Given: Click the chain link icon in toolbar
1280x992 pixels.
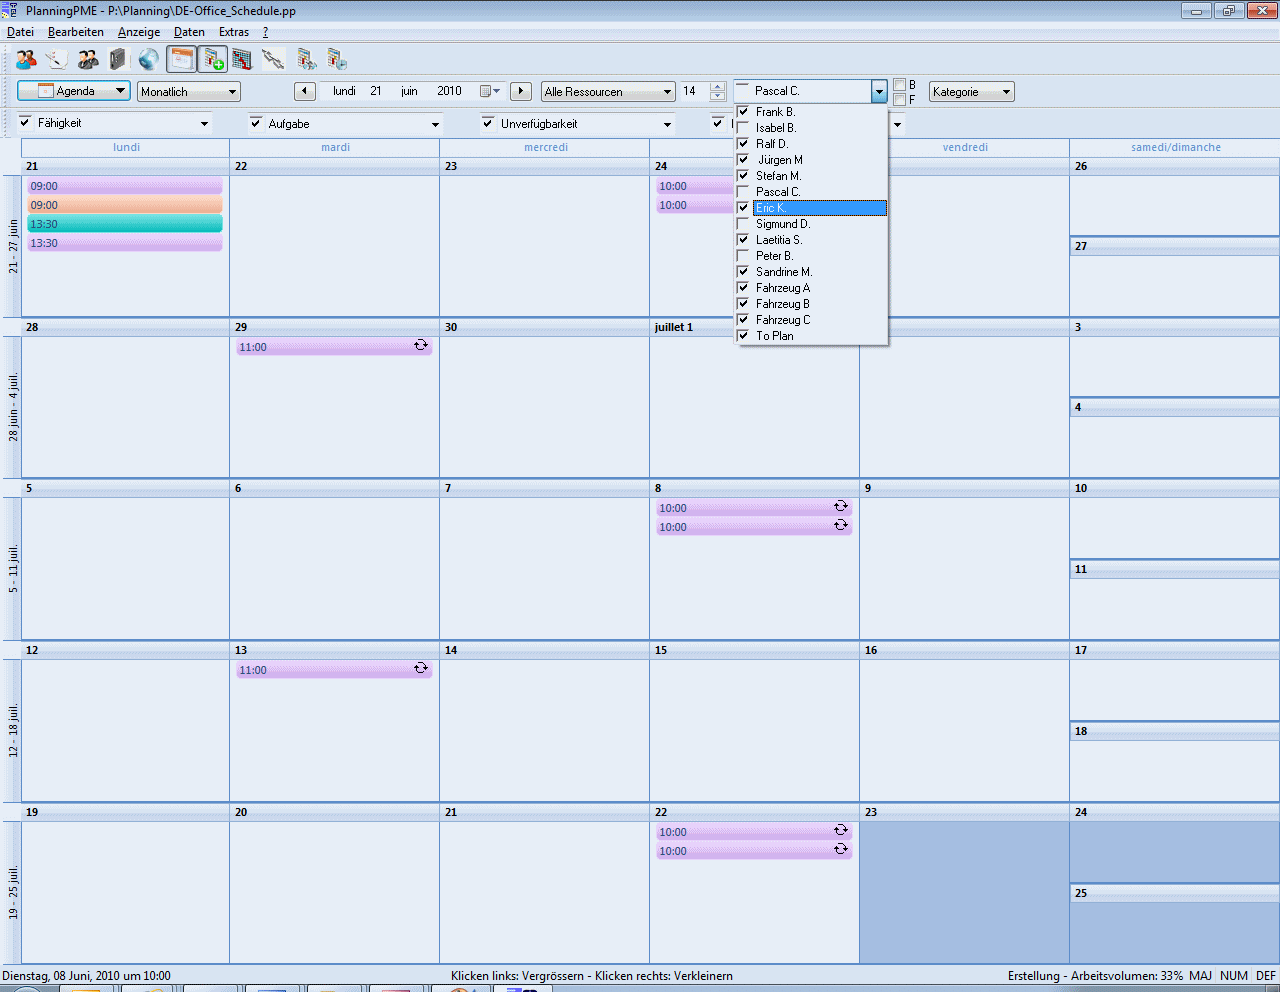Looking at the screenshot, I should 273,60.
